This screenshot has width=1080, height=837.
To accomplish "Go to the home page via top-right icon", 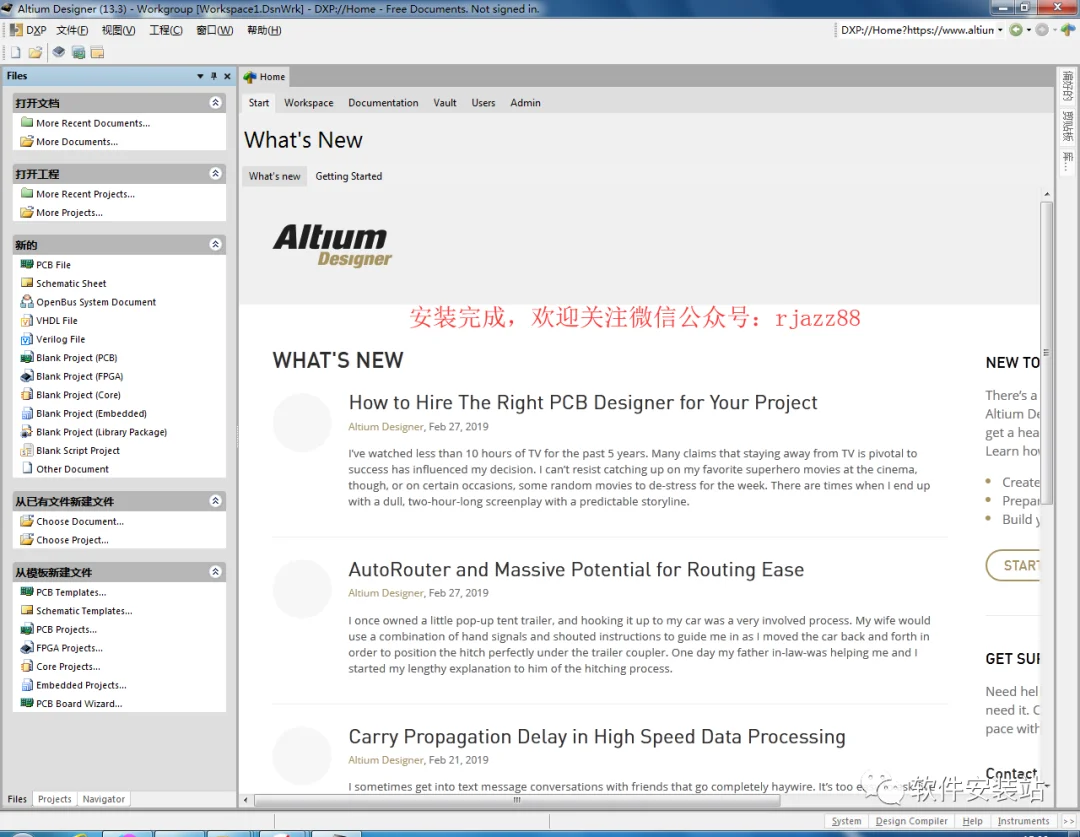I will click(x=1068, y=30).
